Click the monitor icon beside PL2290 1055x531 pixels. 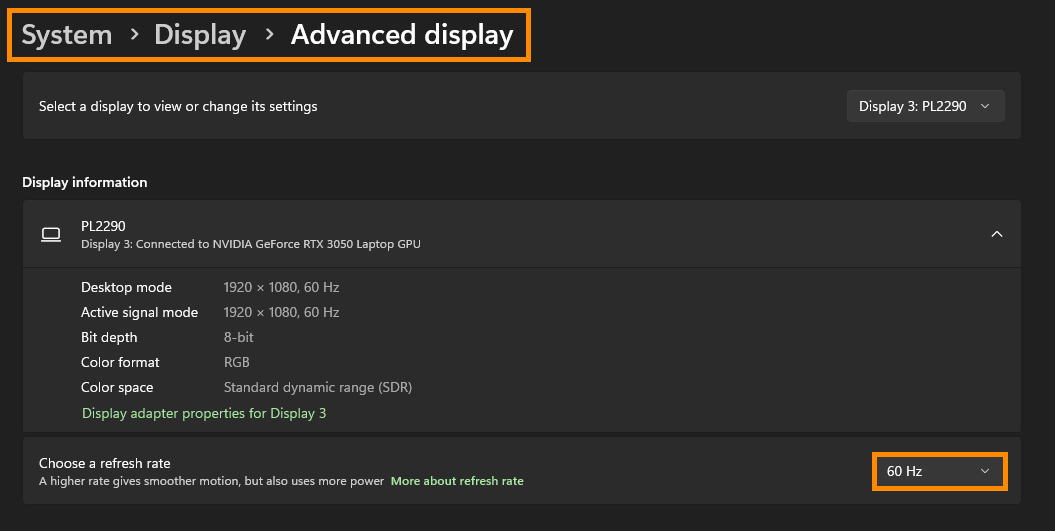pos(51,234)
